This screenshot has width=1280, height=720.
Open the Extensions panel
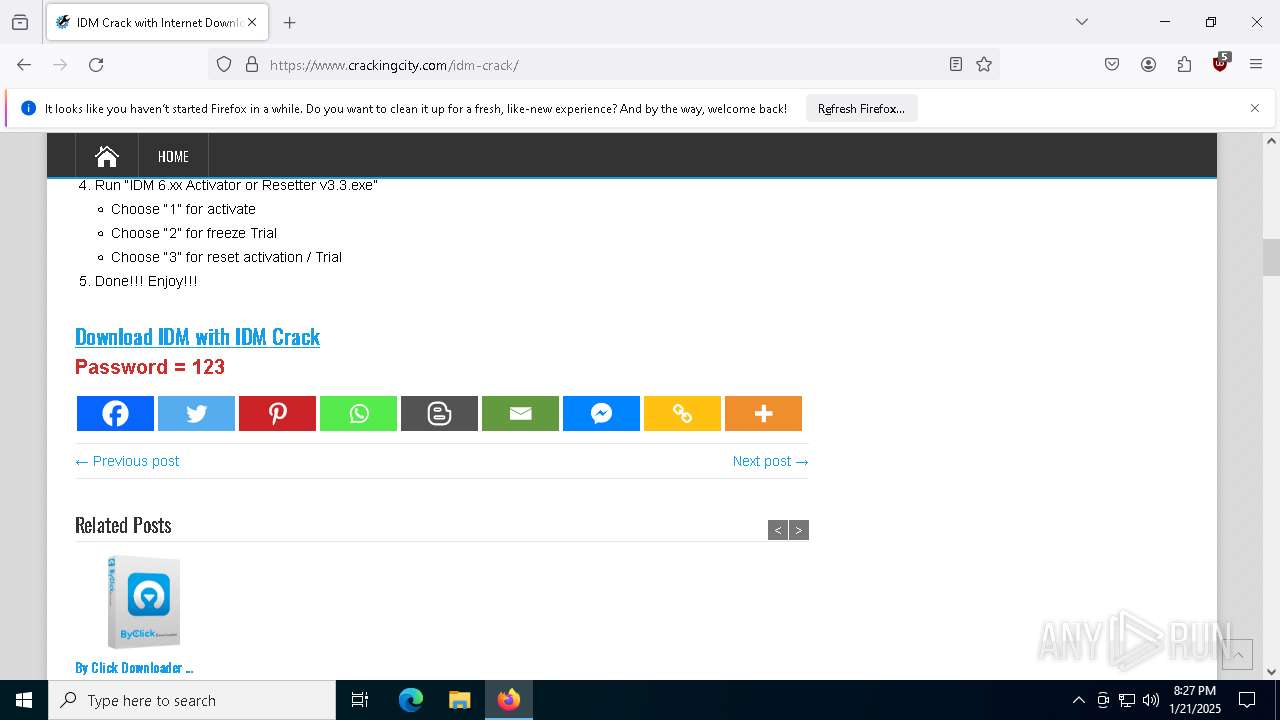point(1184,65)
